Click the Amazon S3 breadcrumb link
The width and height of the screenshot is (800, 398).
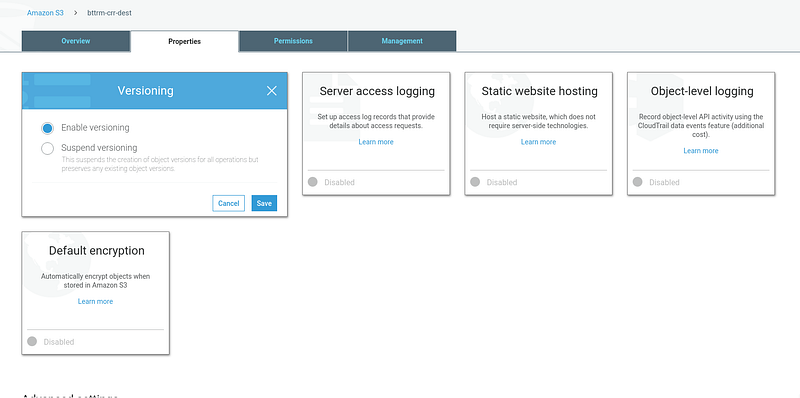click(x=45, y=13)
